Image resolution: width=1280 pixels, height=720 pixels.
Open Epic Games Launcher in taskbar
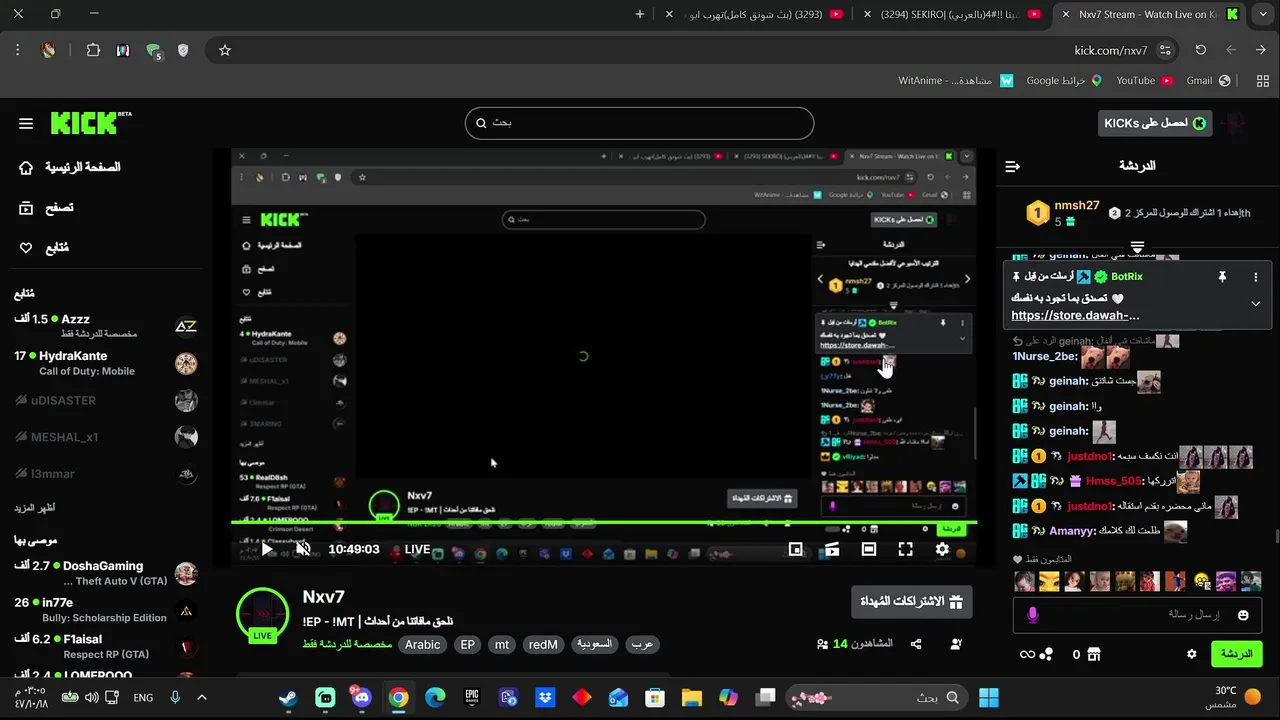pos(472,698)
